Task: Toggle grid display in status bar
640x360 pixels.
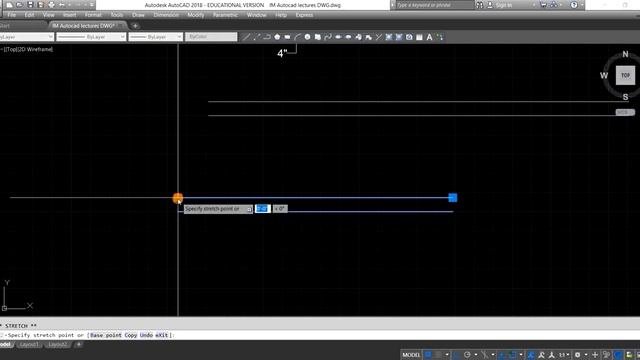Action: tap(428, 355)
